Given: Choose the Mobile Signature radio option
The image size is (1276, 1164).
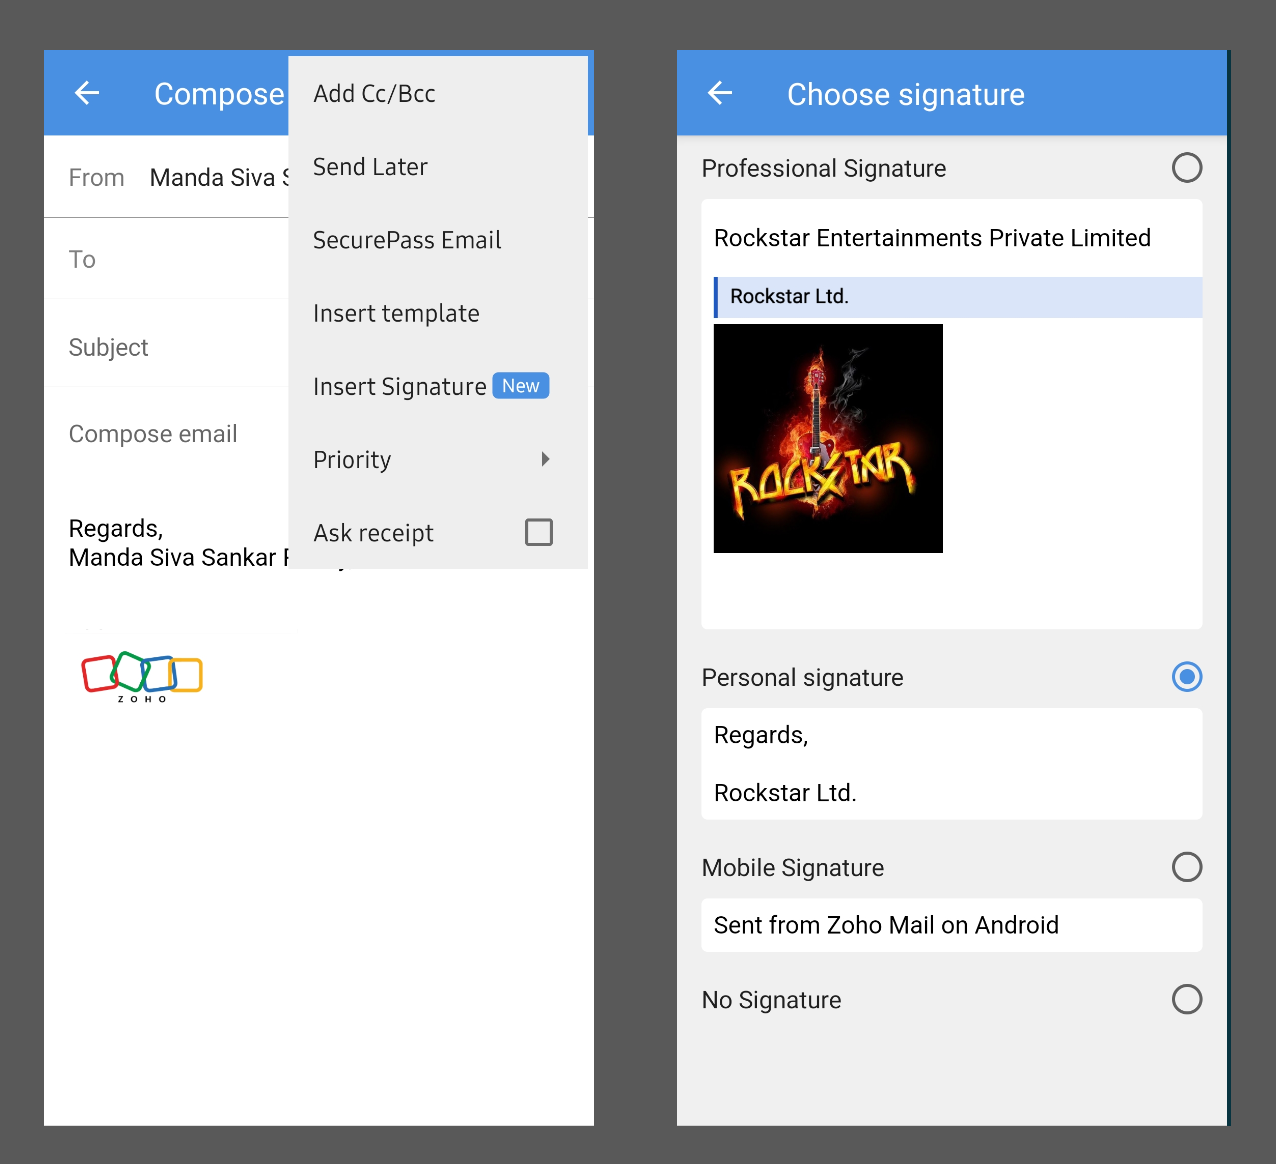Looking at the screenshot, I should [x=1187, y=867].
